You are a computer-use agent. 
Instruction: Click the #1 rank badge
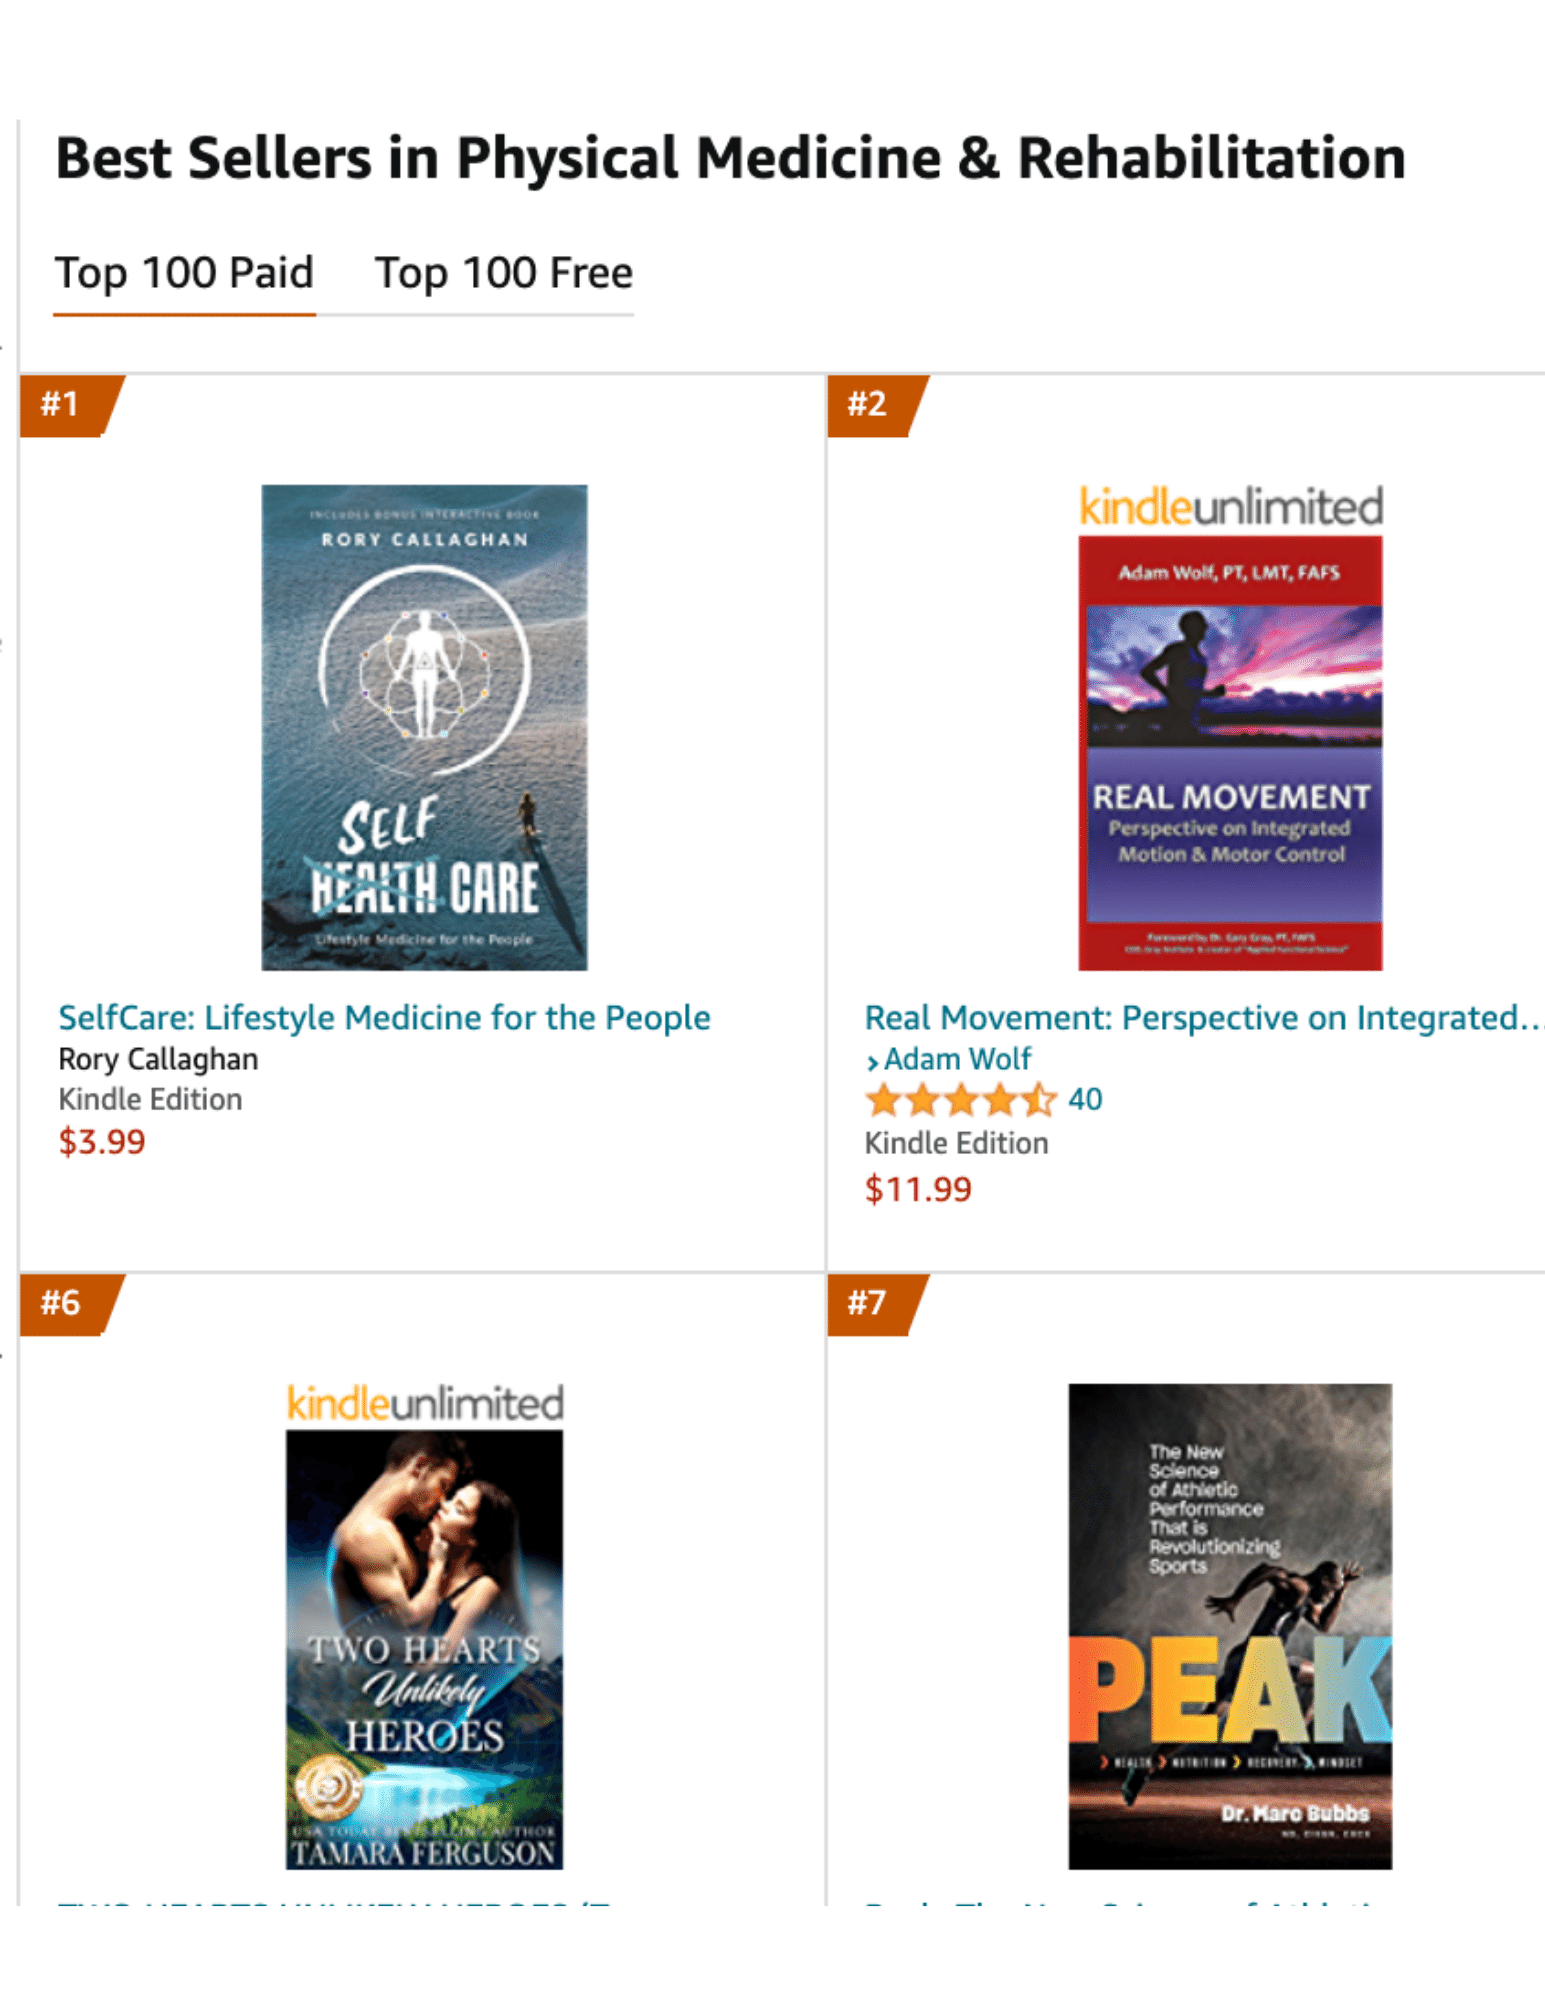tap(71, 405)
